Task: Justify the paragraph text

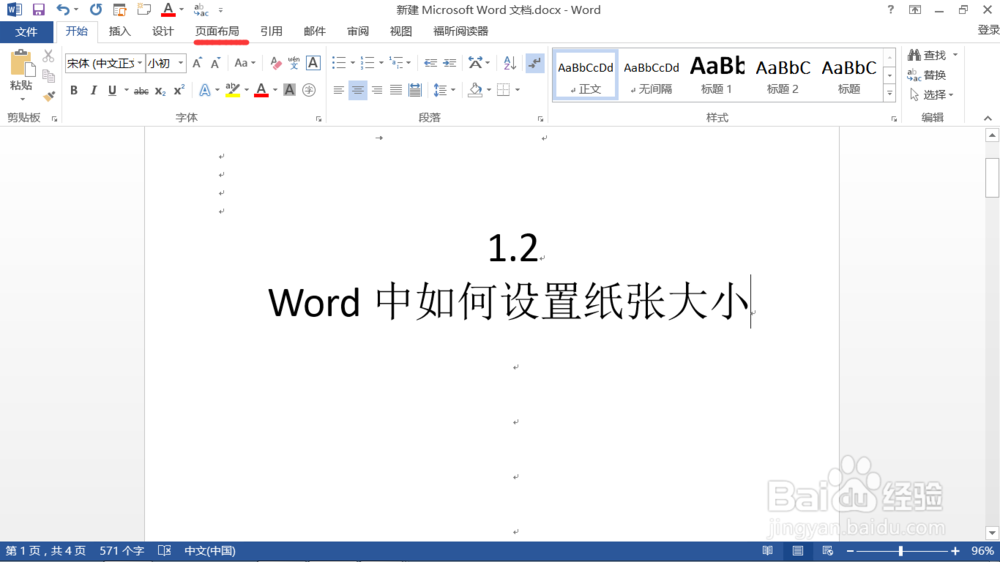Action: click(396, 90)
